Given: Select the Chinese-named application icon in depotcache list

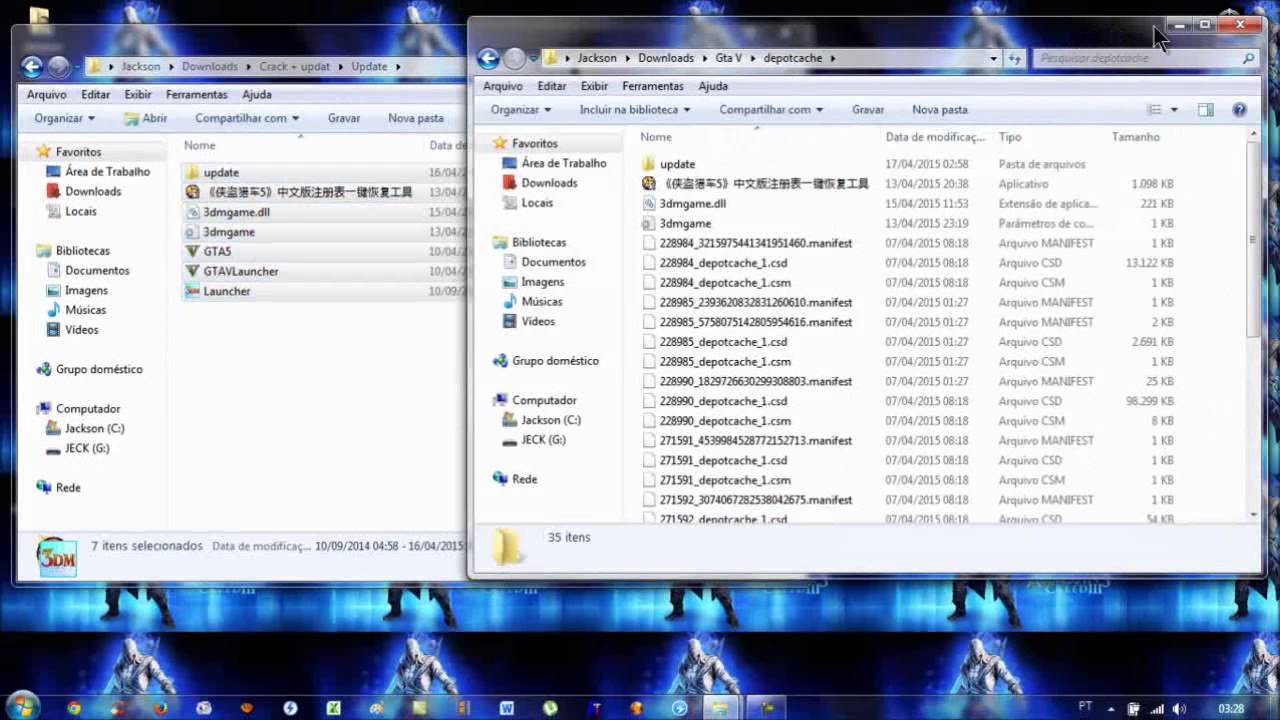Looking at the screenshot, I should 648,184.
